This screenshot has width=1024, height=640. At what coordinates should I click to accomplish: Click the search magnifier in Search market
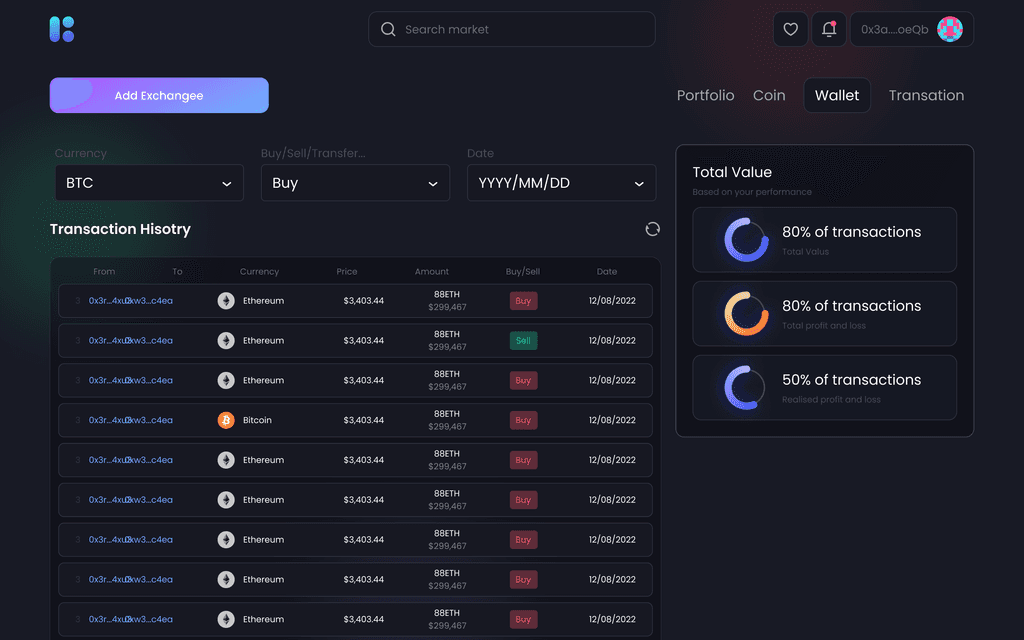[x=388, y=29]
